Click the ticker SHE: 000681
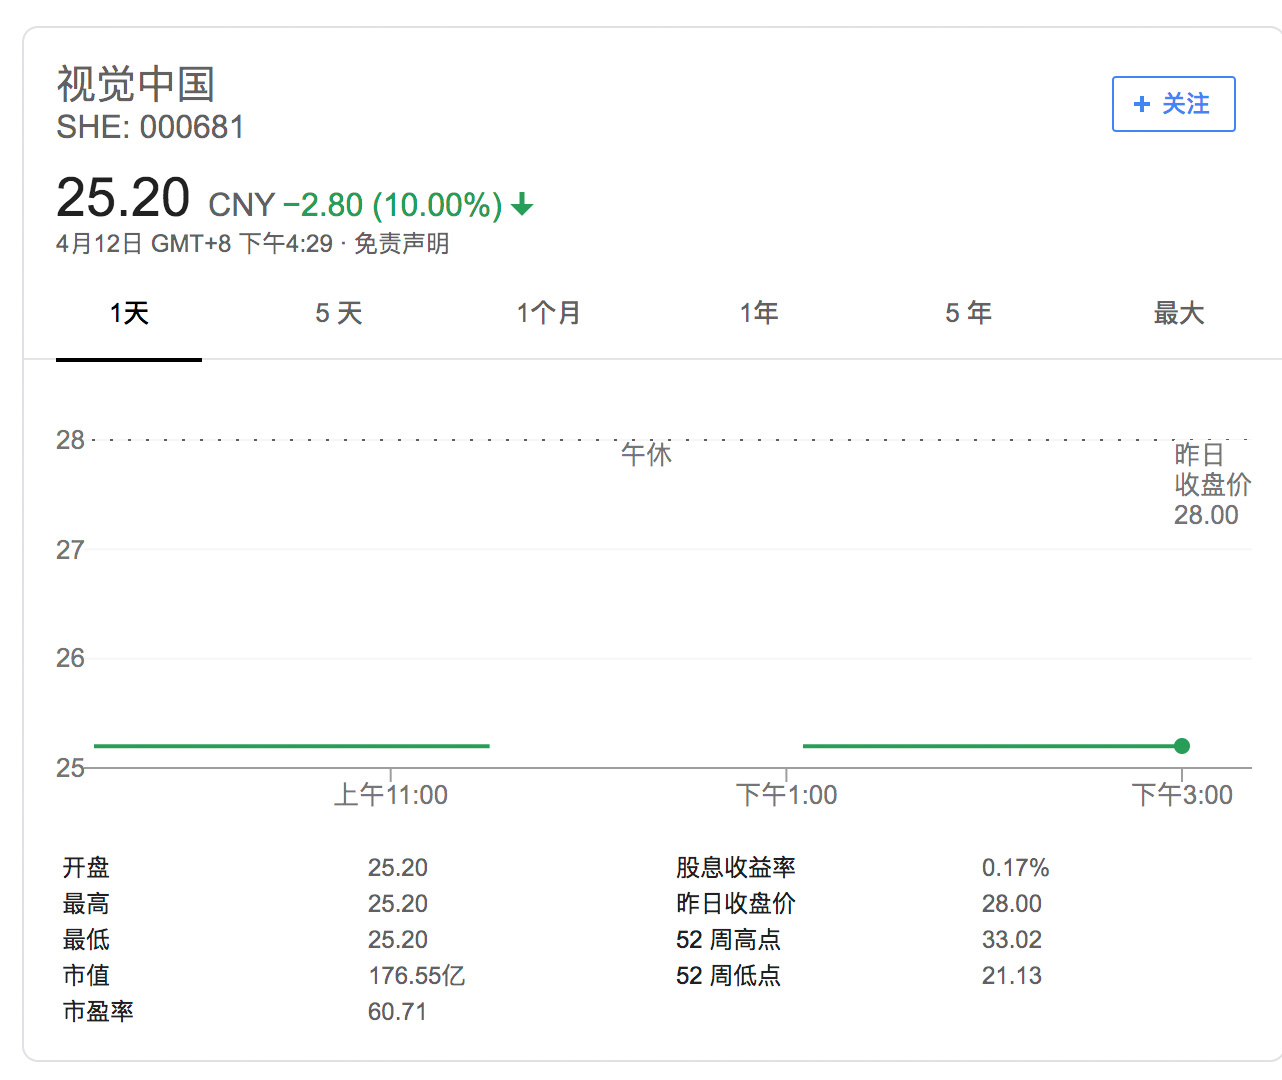 pyautogui.click(x=150, y=127)
